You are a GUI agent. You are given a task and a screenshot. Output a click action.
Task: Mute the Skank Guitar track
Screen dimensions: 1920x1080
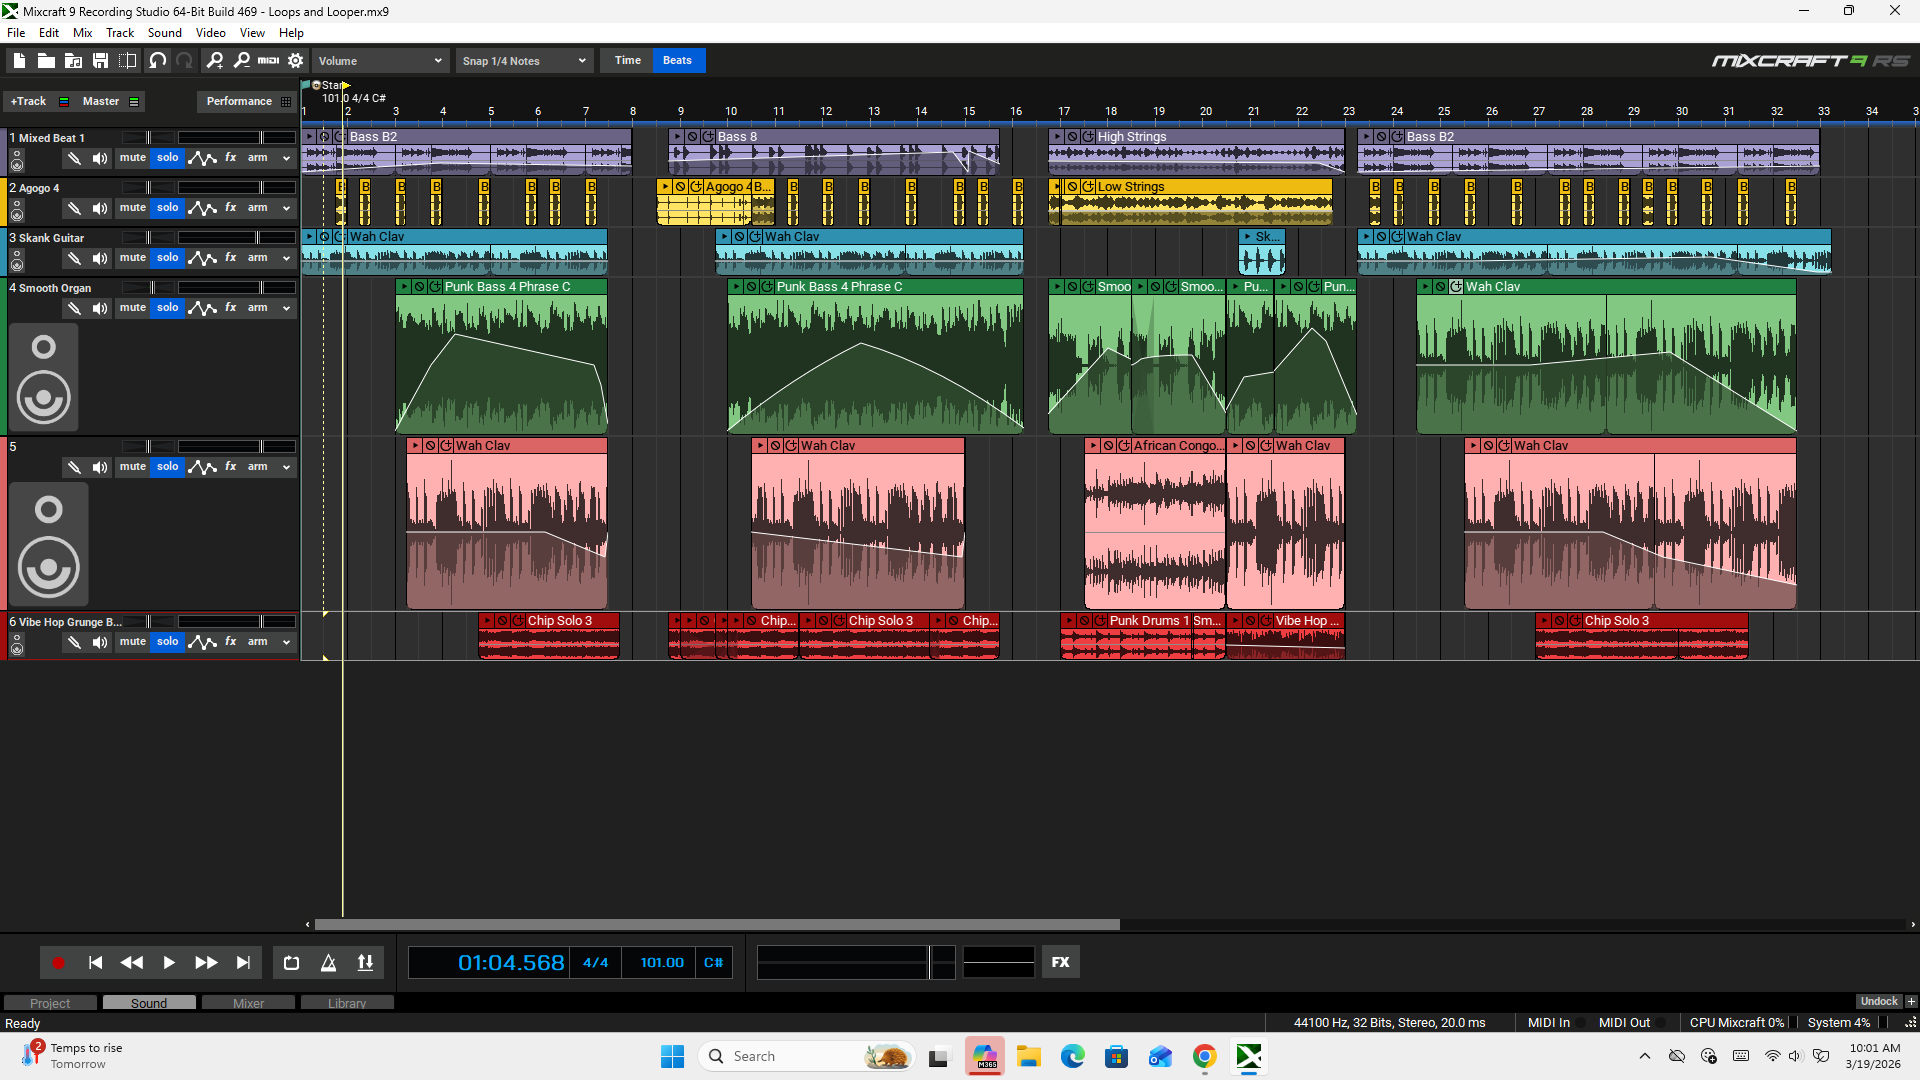132,258
